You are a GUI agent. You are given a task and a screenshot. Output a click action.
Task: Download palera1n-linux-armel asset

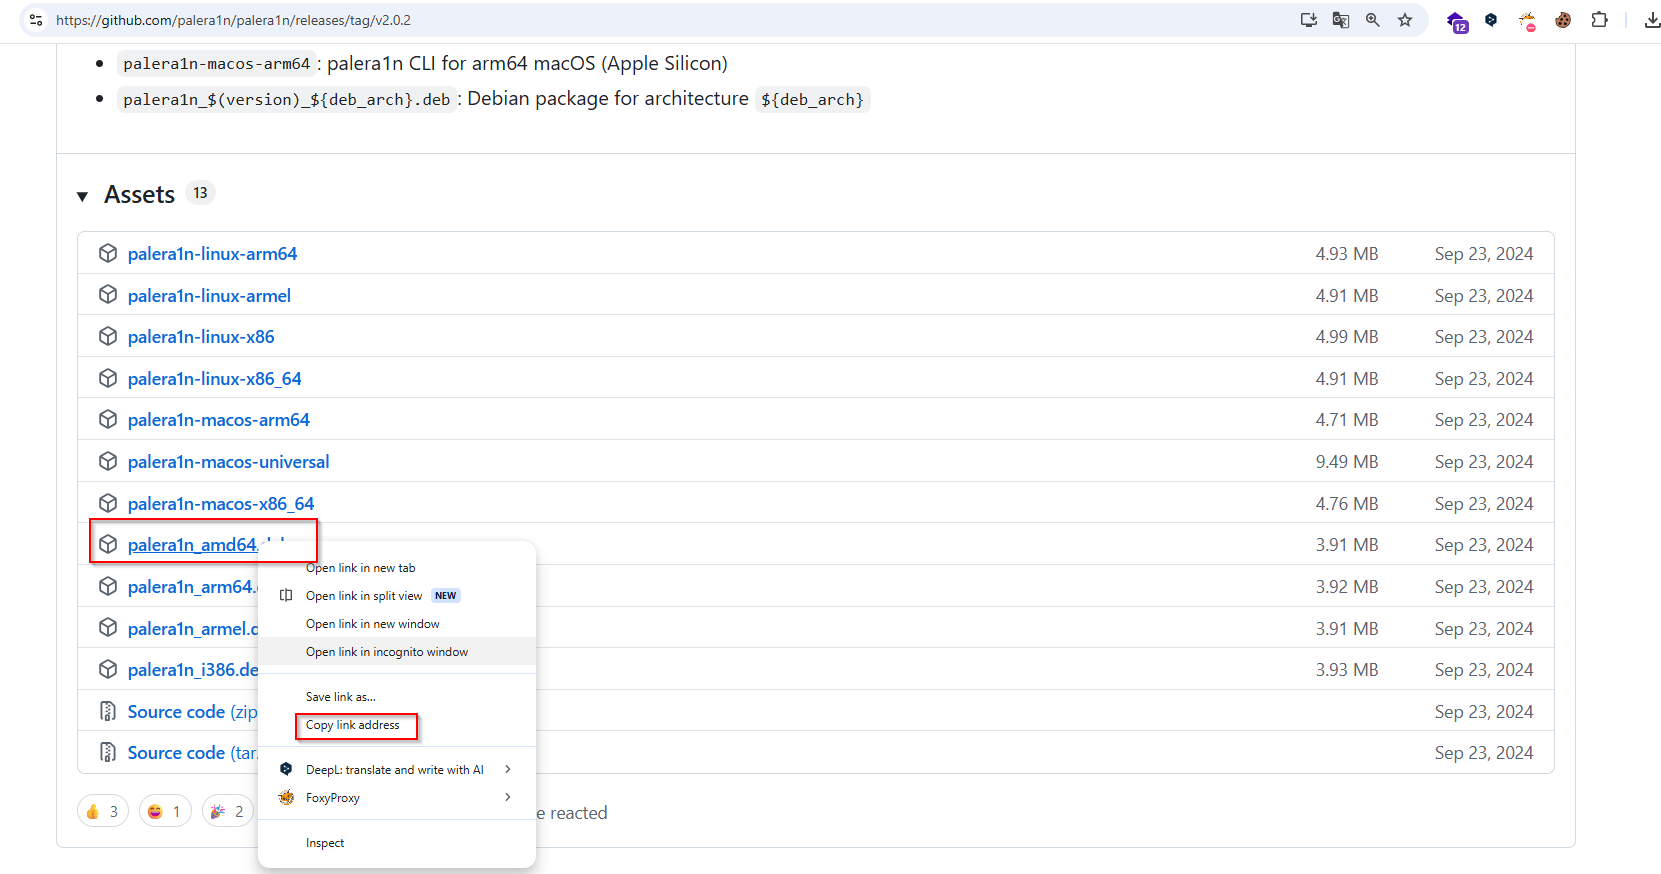(x=209, y=296)
